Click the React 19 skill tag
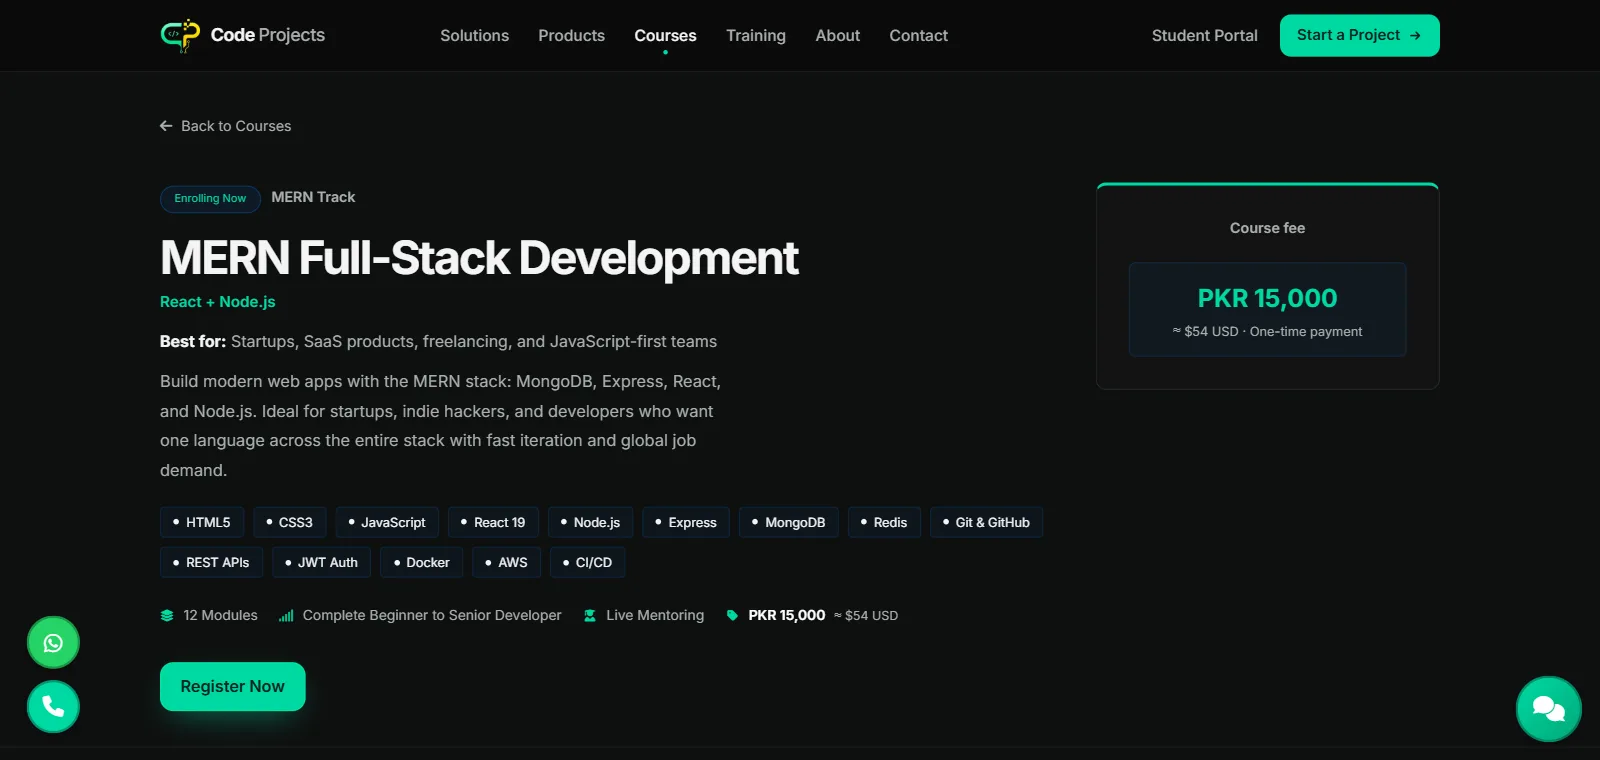1600x760 pixels. pyautogui.click(x=493, y=522)
